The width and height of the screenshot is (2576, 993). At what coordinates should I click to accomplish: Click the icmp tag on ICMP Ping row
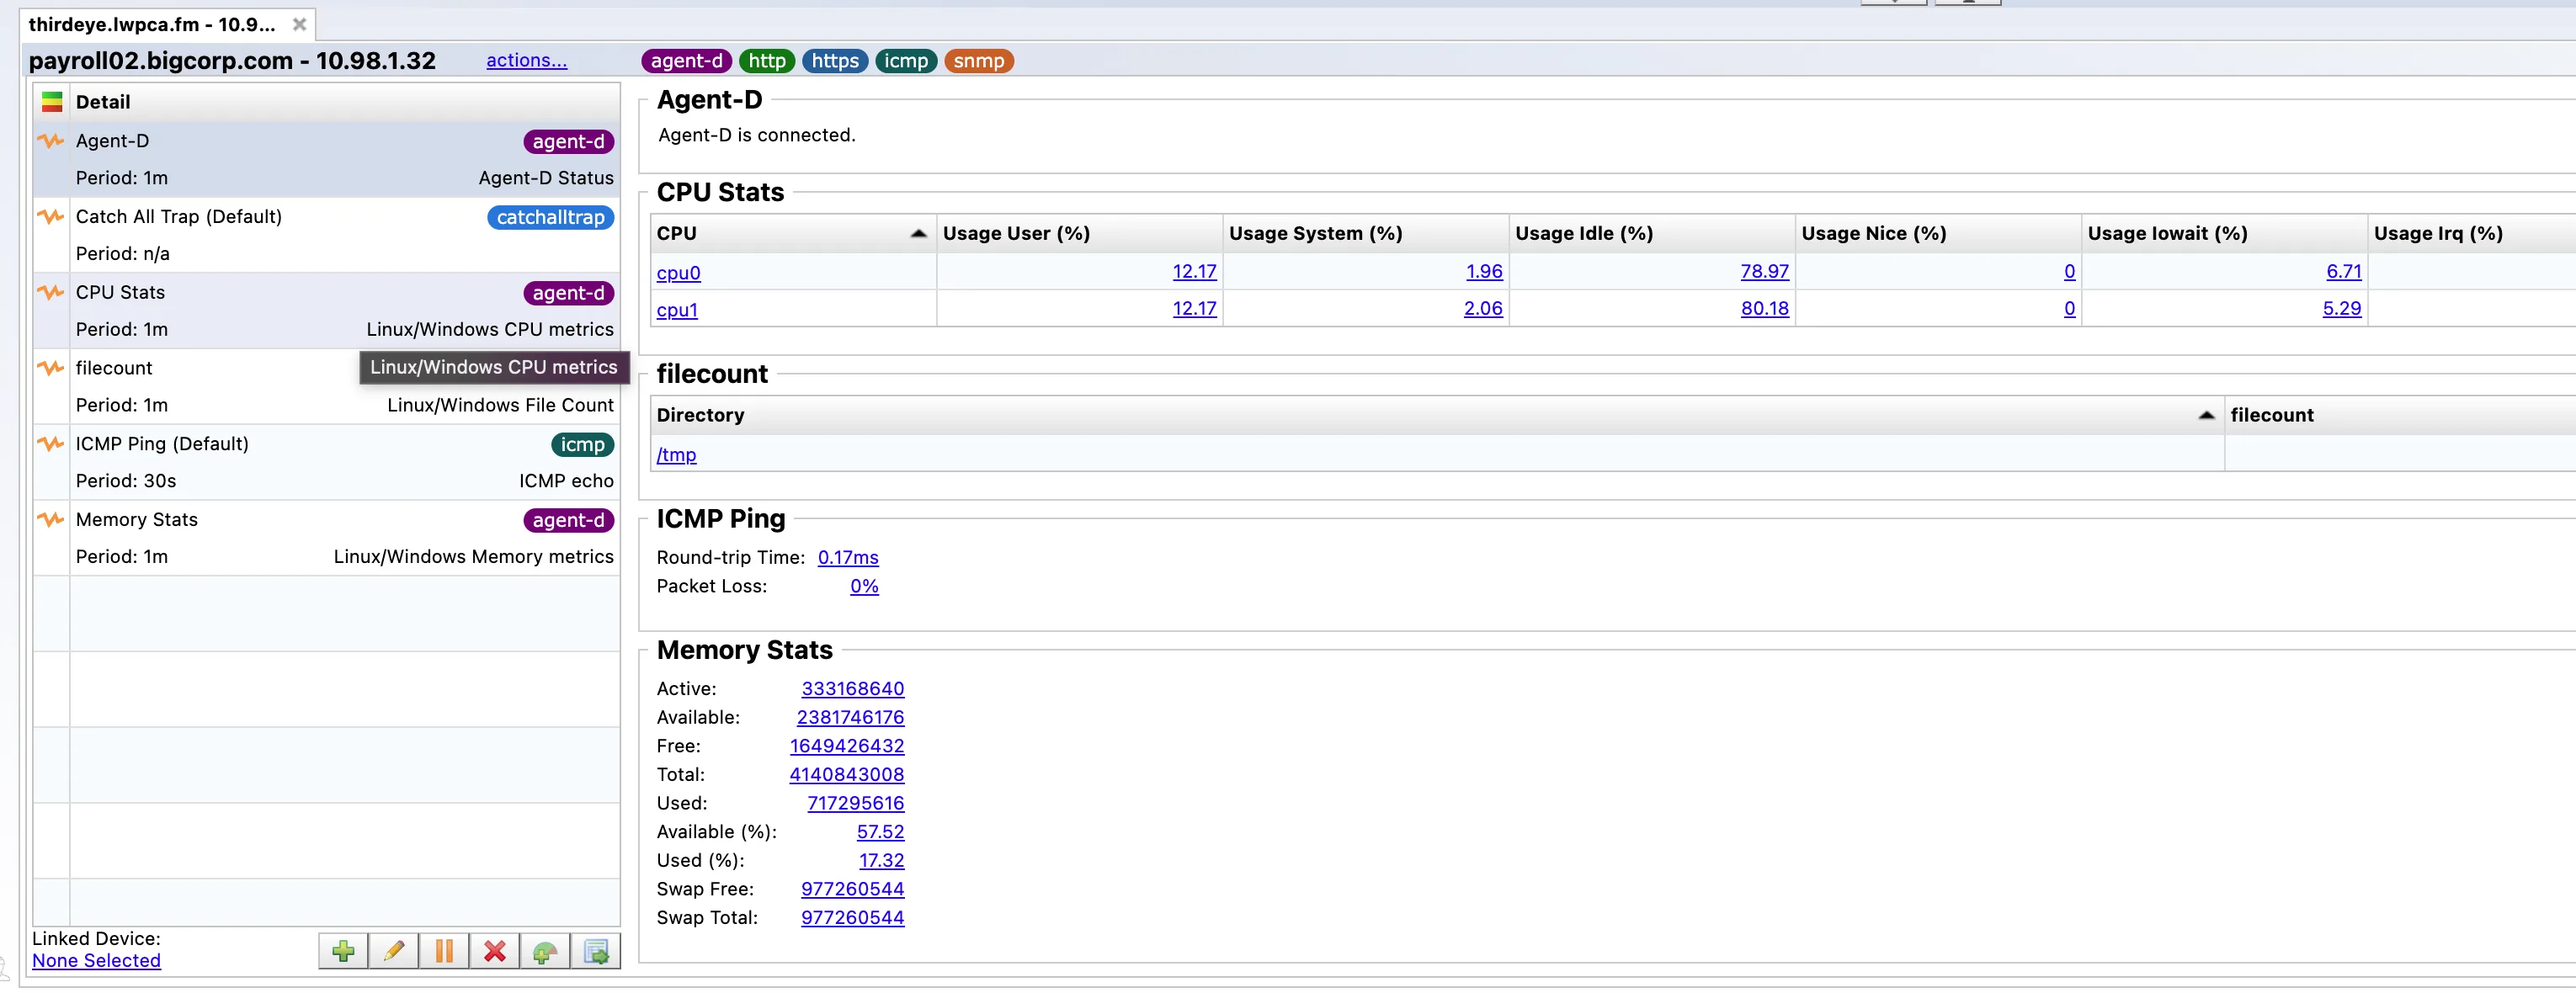point(582,444)
